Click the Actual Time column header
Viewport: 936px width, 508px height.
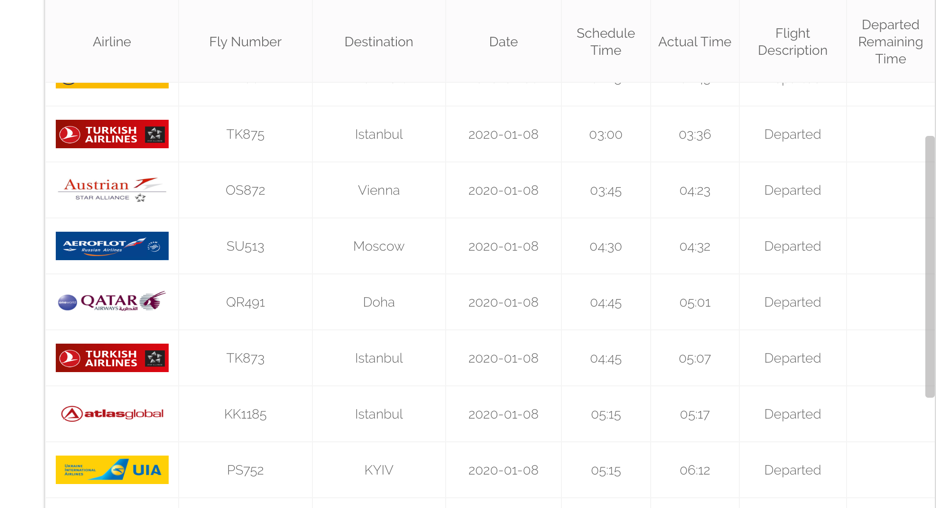[x=694, y=42]
